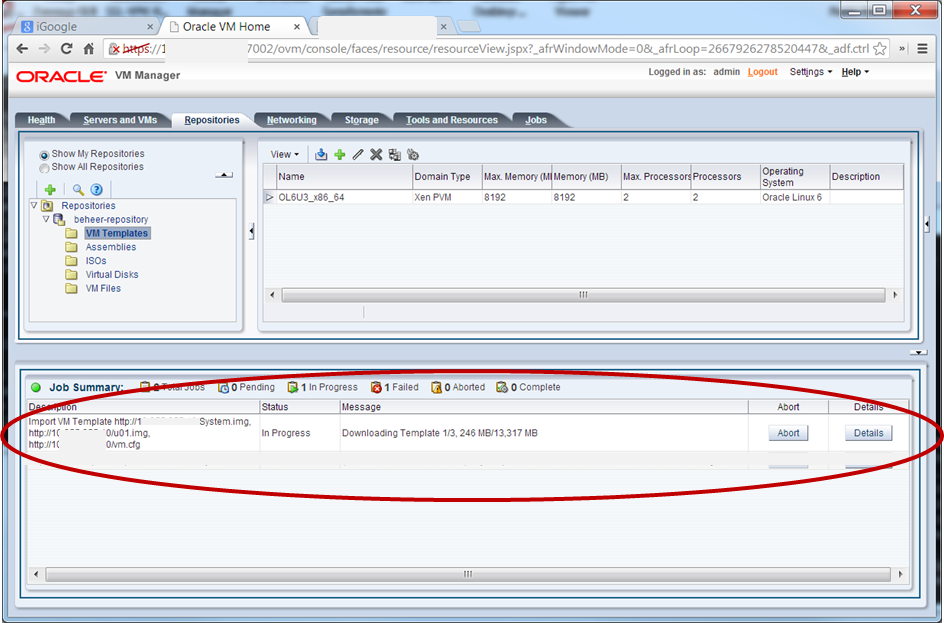This screenshot has width=944, height=623.
Task: Click green plus above repository tree
Action: (50, 190)
